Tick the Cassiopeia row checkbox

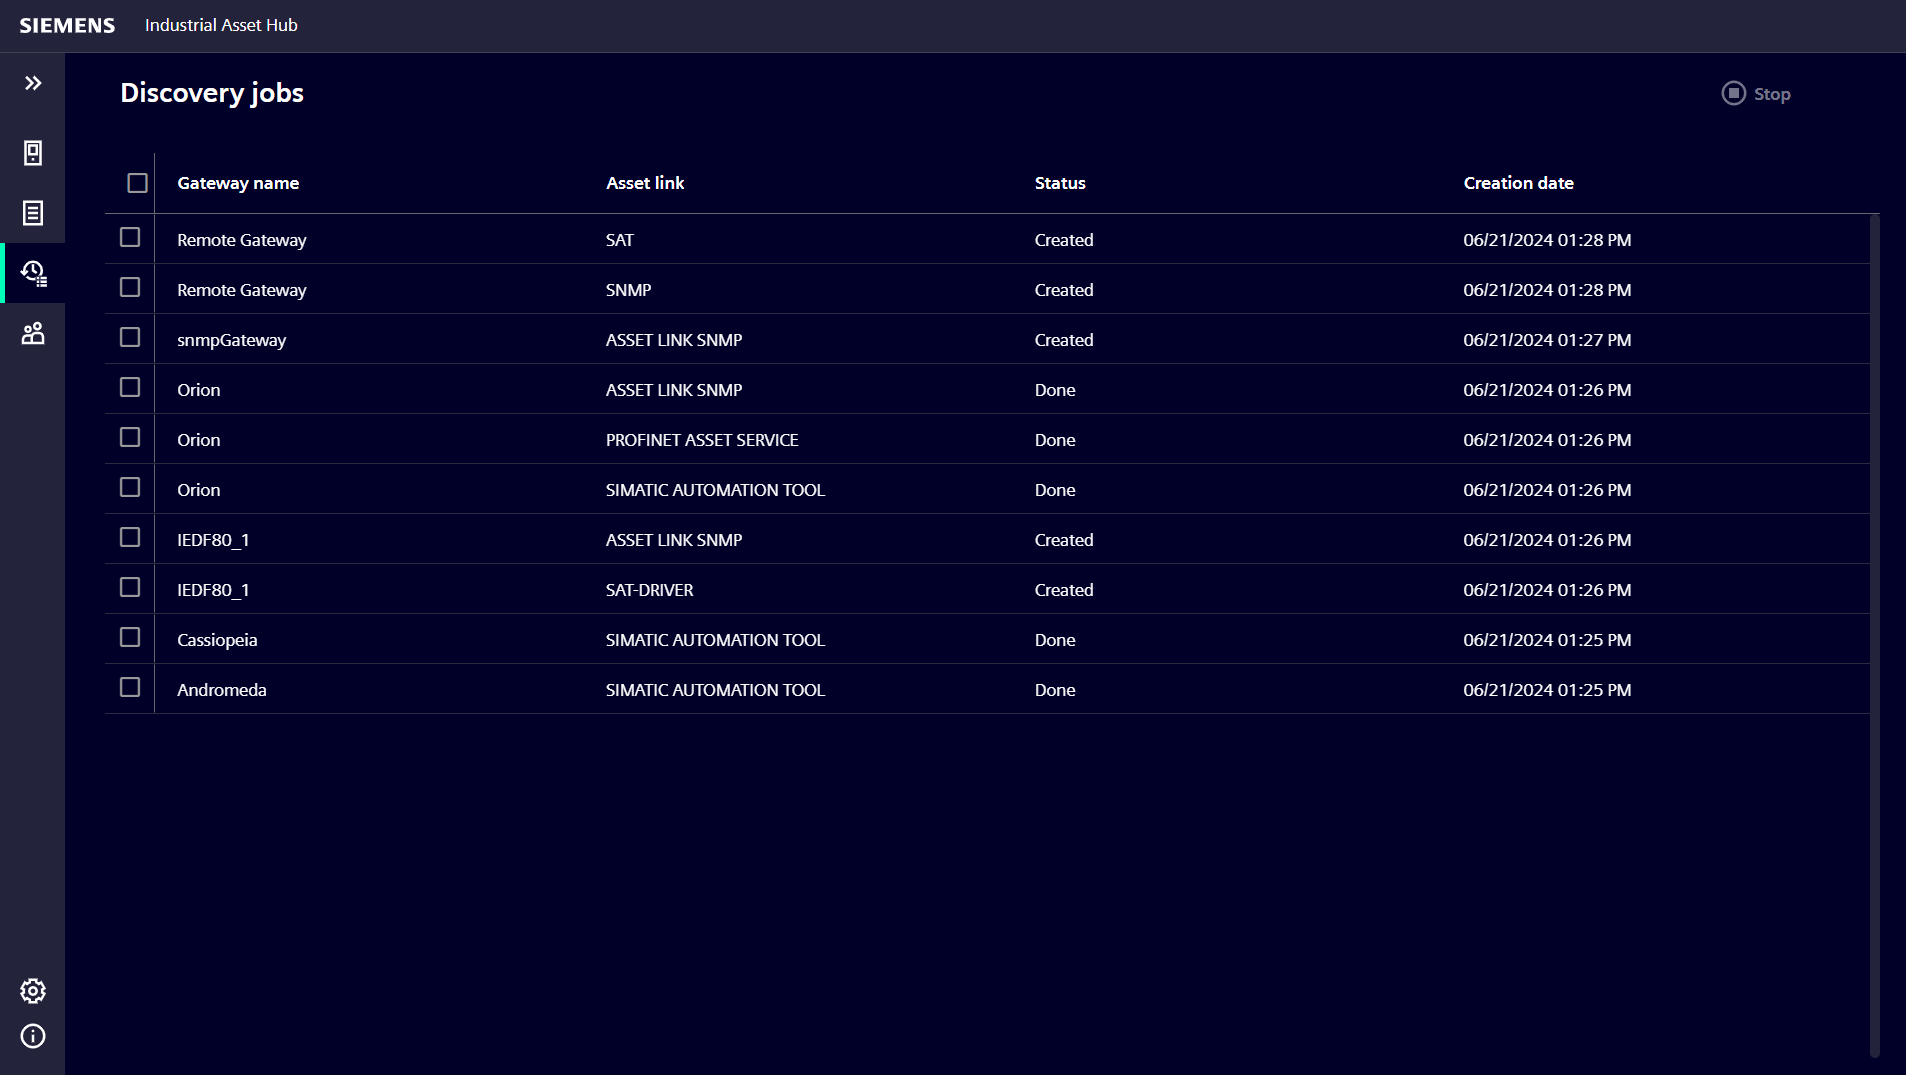130,638
